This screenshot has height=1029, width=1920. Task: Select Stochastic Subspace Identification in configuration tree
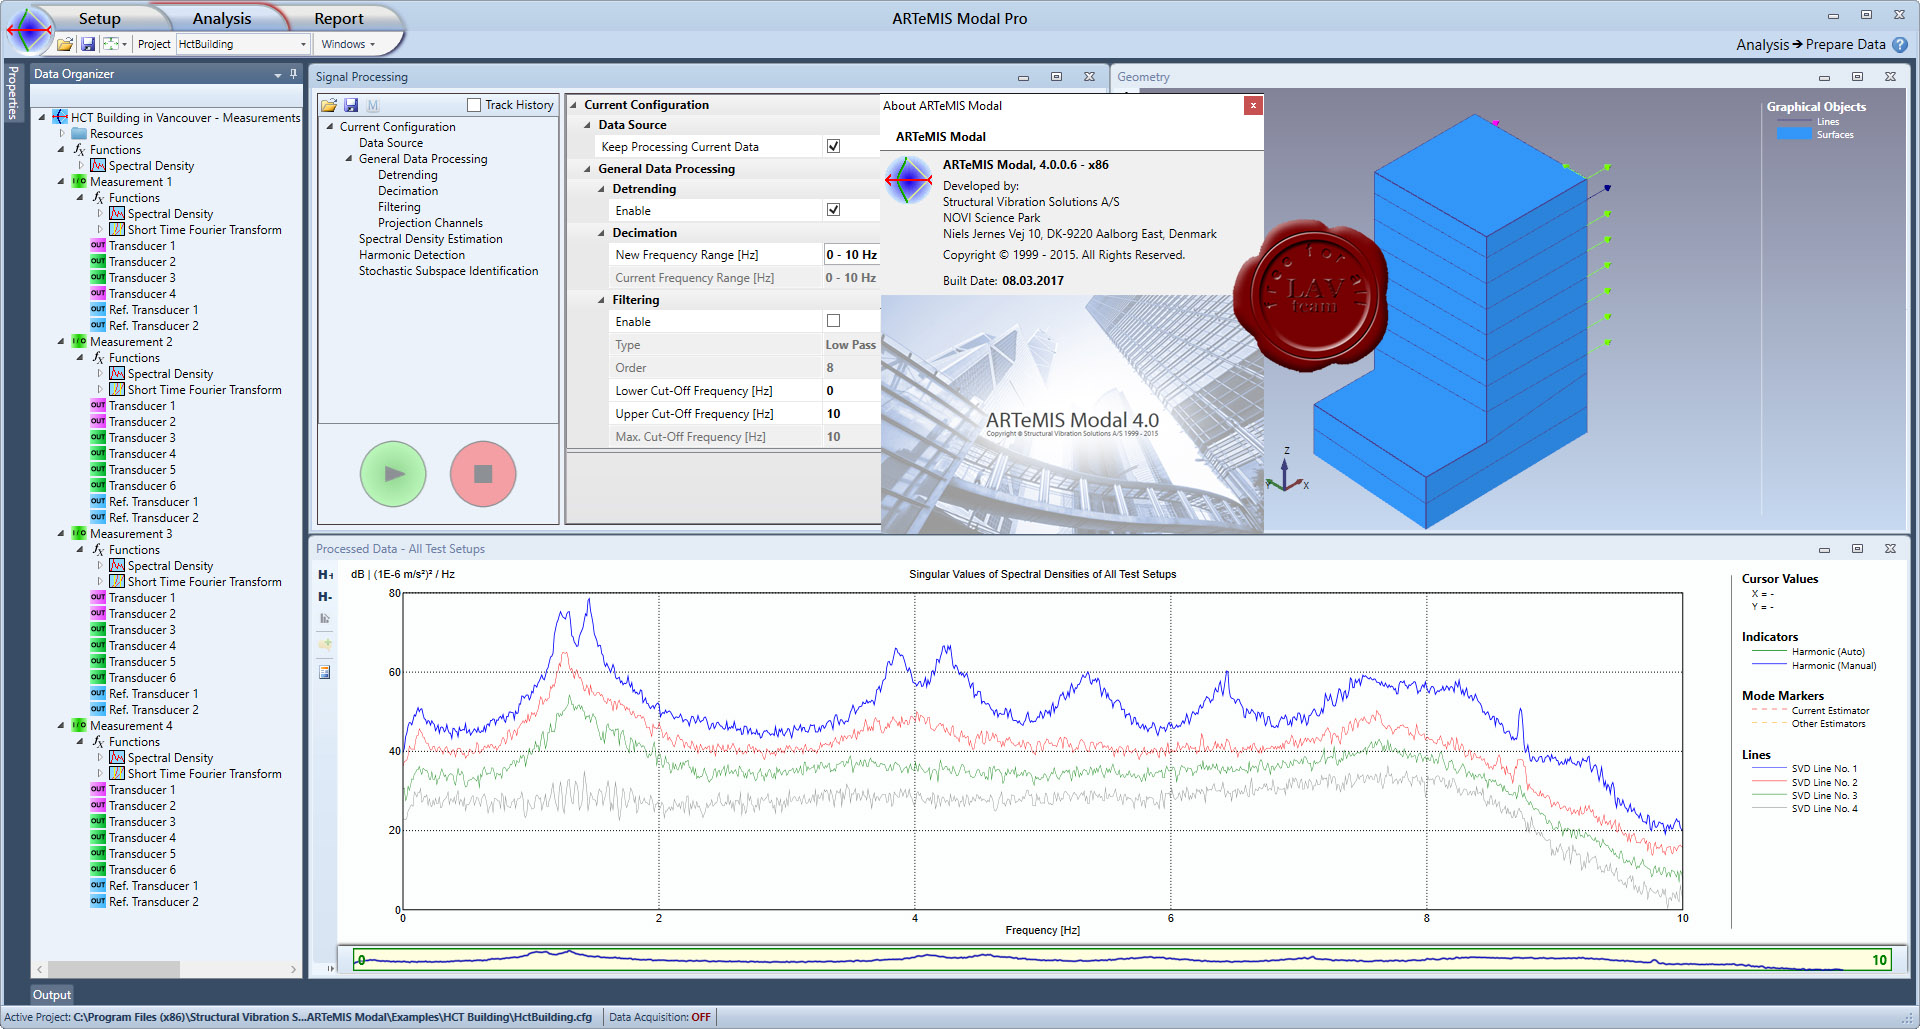point(448,271)
